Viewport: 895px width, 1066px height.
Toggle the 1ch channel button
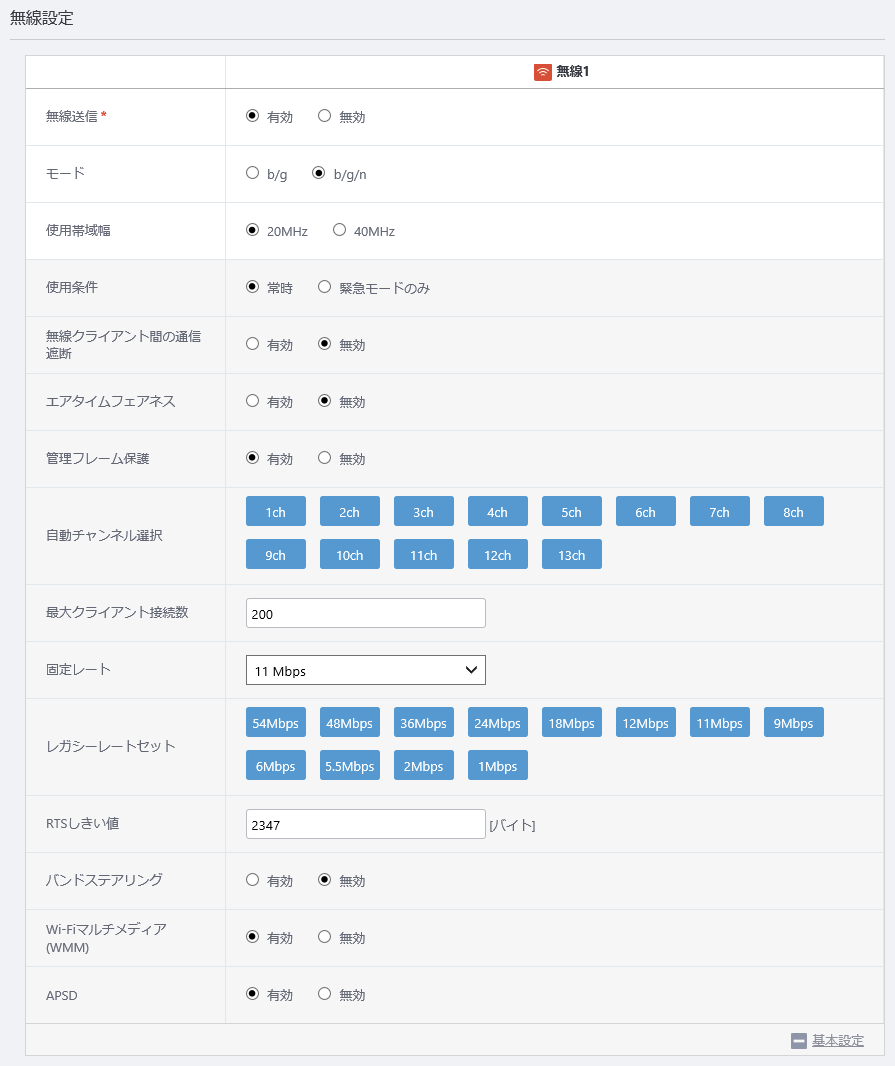tap(275, 511)
